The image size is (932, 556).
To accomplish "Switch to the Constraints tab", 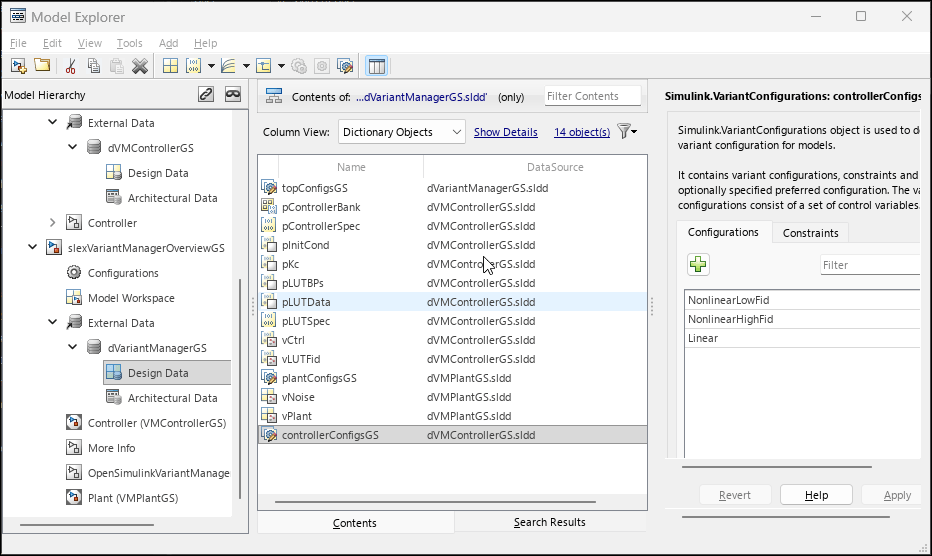I will 810,233.
